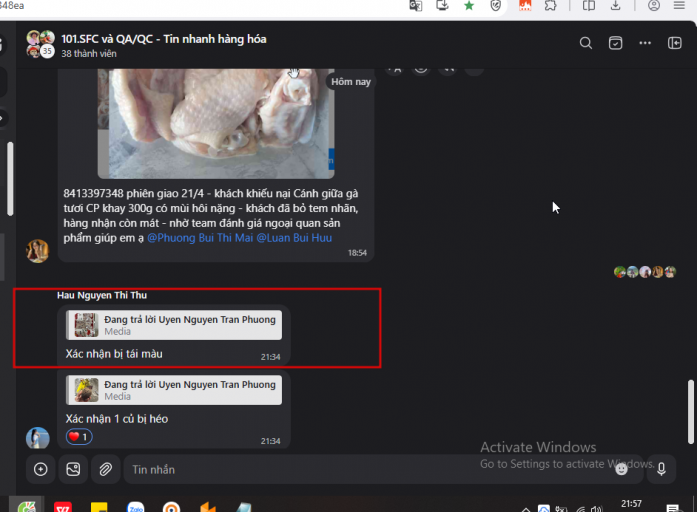
Task: Open the group calendar and reminders icon
Action: [x=615, y=43]
